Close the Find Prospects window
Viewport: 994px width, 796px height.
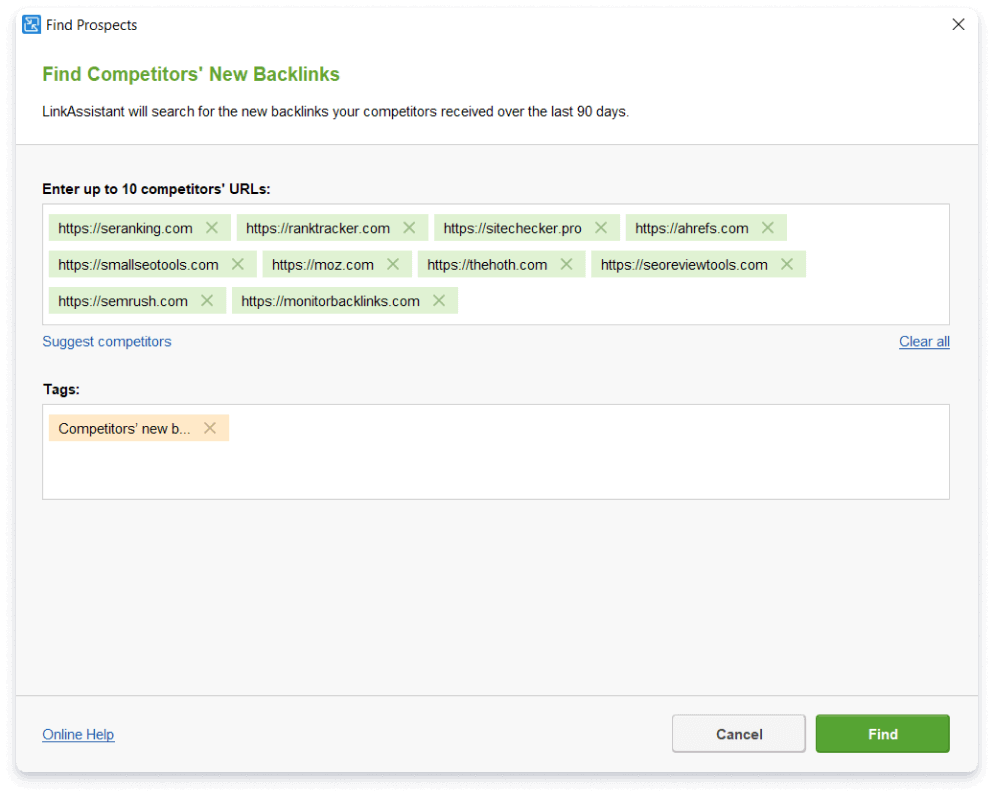[958, 25]
